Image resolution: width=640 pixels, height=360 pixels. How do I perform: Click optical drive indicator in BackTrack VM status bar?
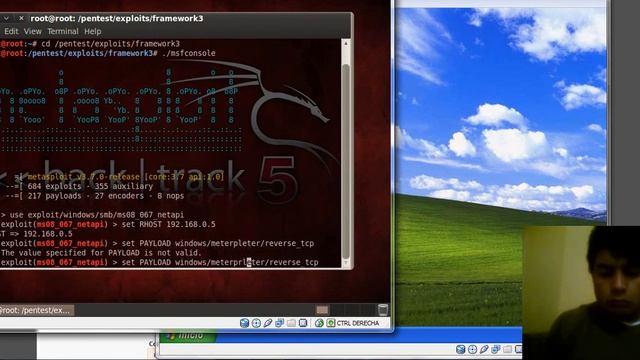click(x=256, y=323)
